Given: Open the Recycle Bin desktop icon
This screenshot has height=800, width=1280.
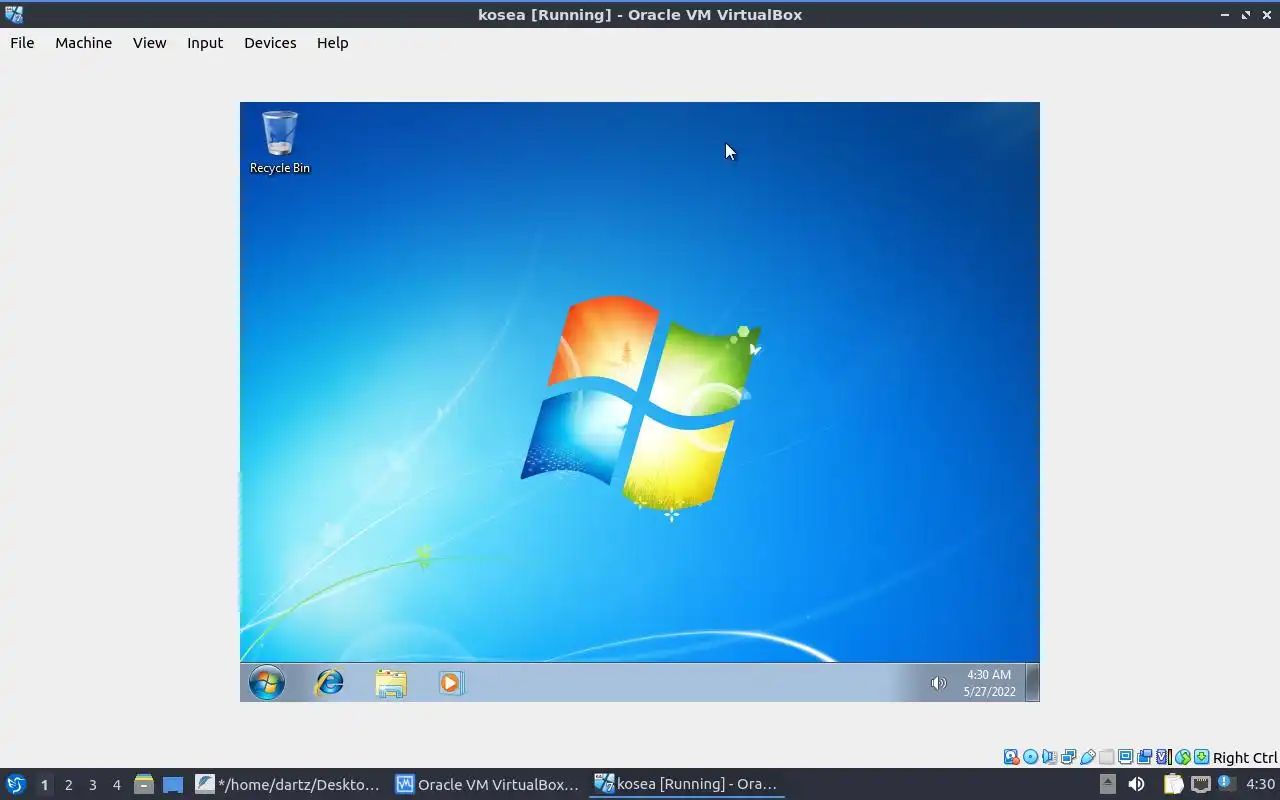Looking at the screenshot, I should pos(280,142).
